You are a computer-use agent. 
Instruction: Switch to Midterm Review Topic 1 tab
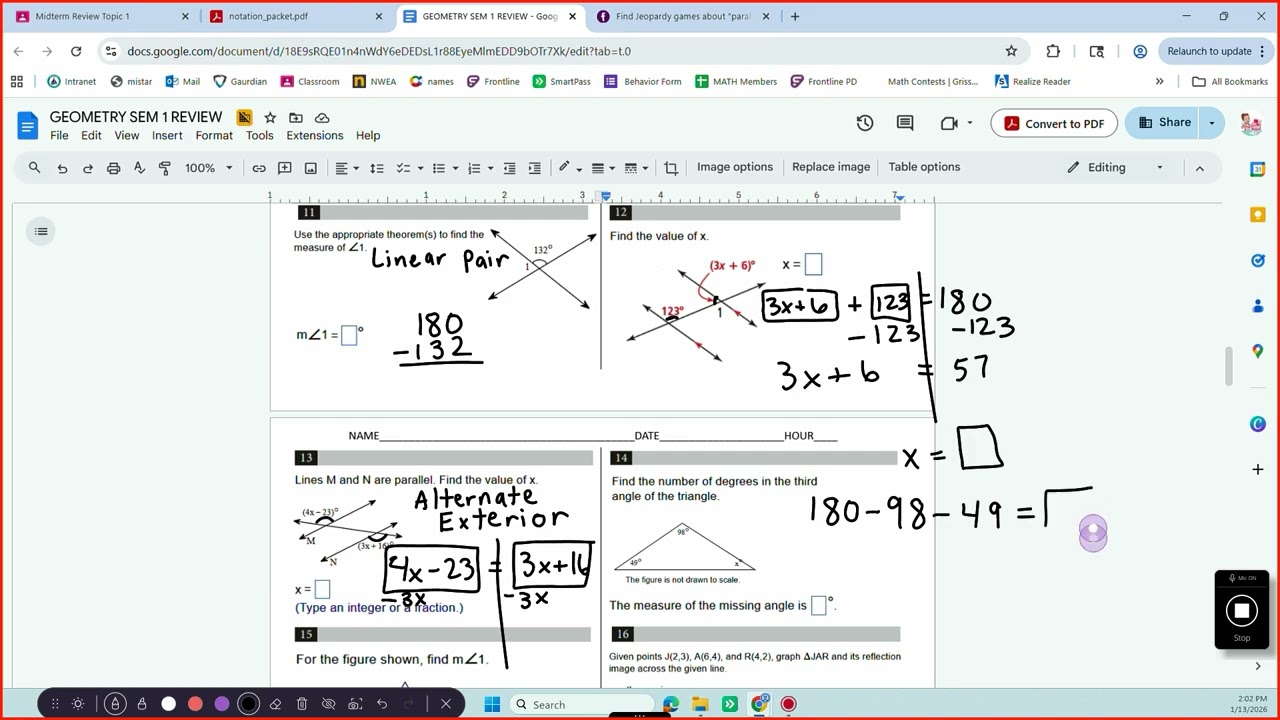pyautogui.click(x=100, y=16)
